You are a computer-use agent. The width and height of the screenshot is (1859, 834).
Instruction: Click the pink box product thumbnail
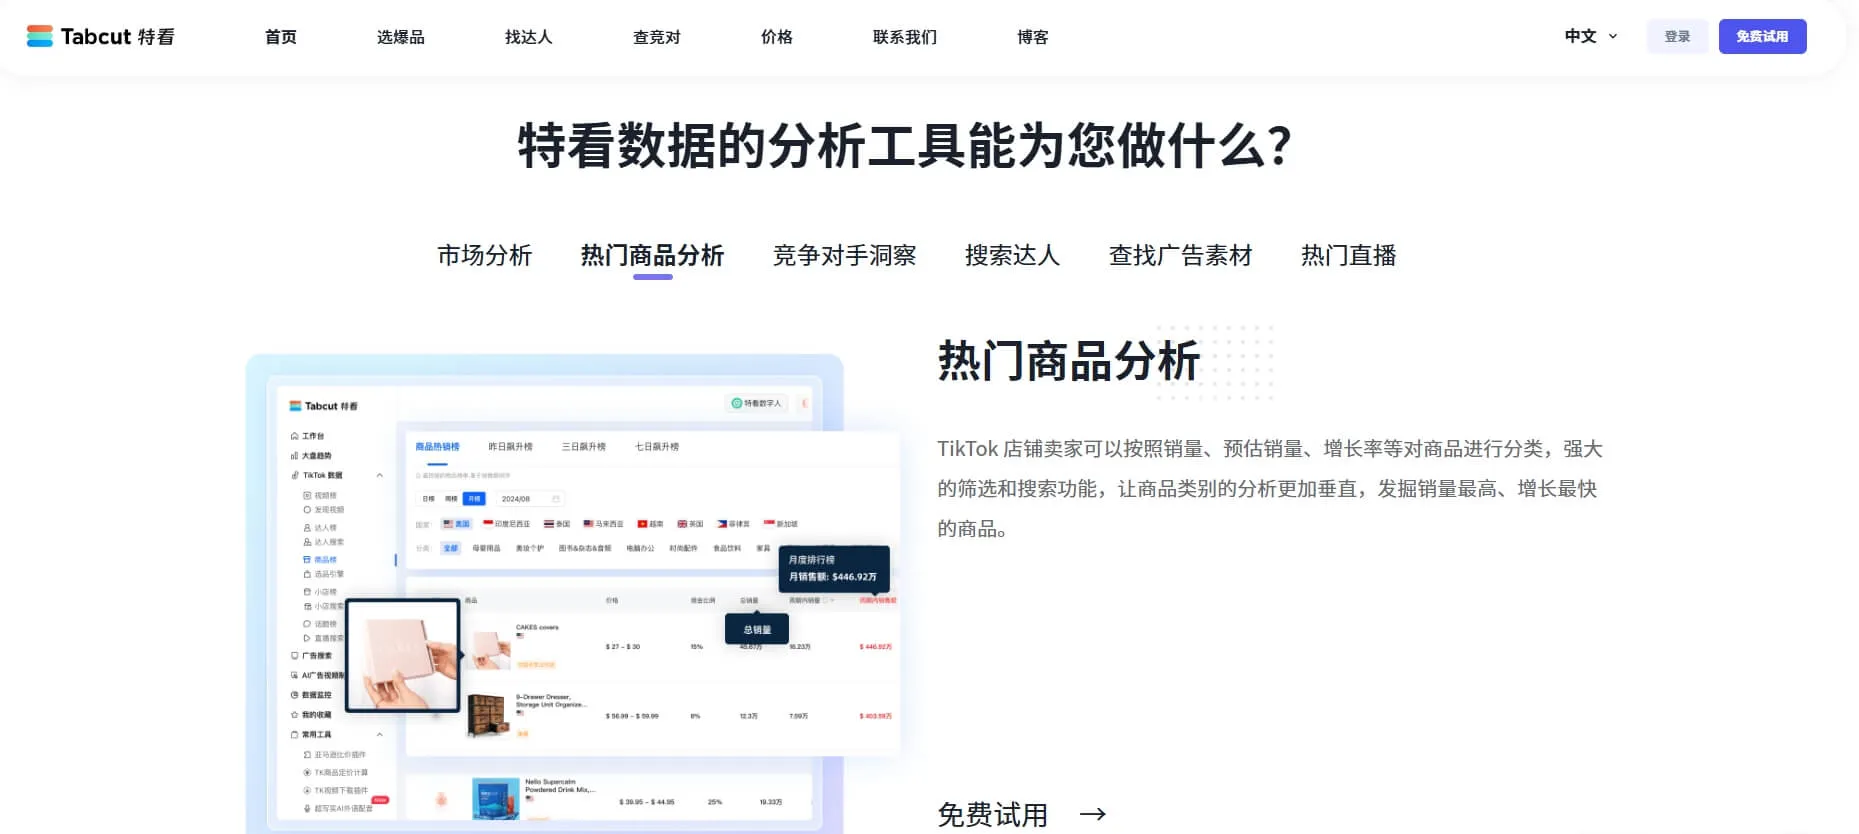(403, 656)
